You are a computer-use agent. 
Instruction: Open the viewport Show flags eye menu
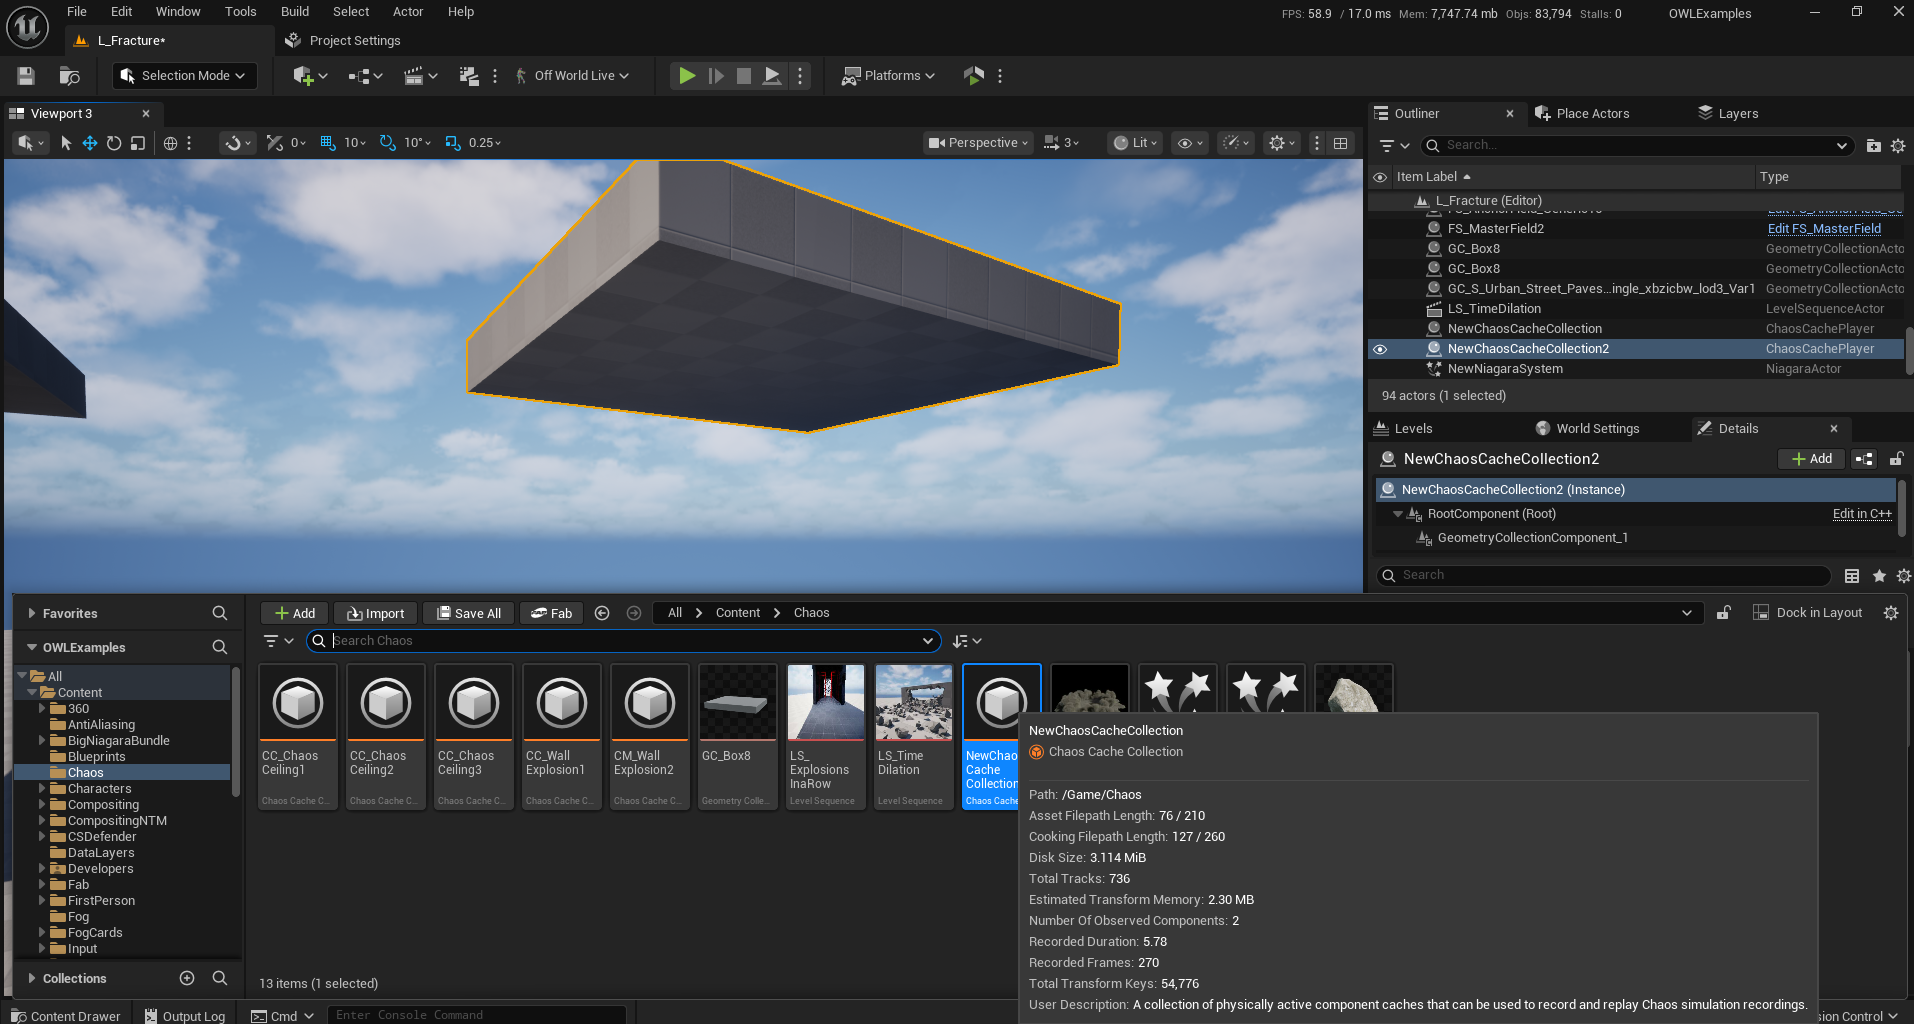pos(1190,143)
